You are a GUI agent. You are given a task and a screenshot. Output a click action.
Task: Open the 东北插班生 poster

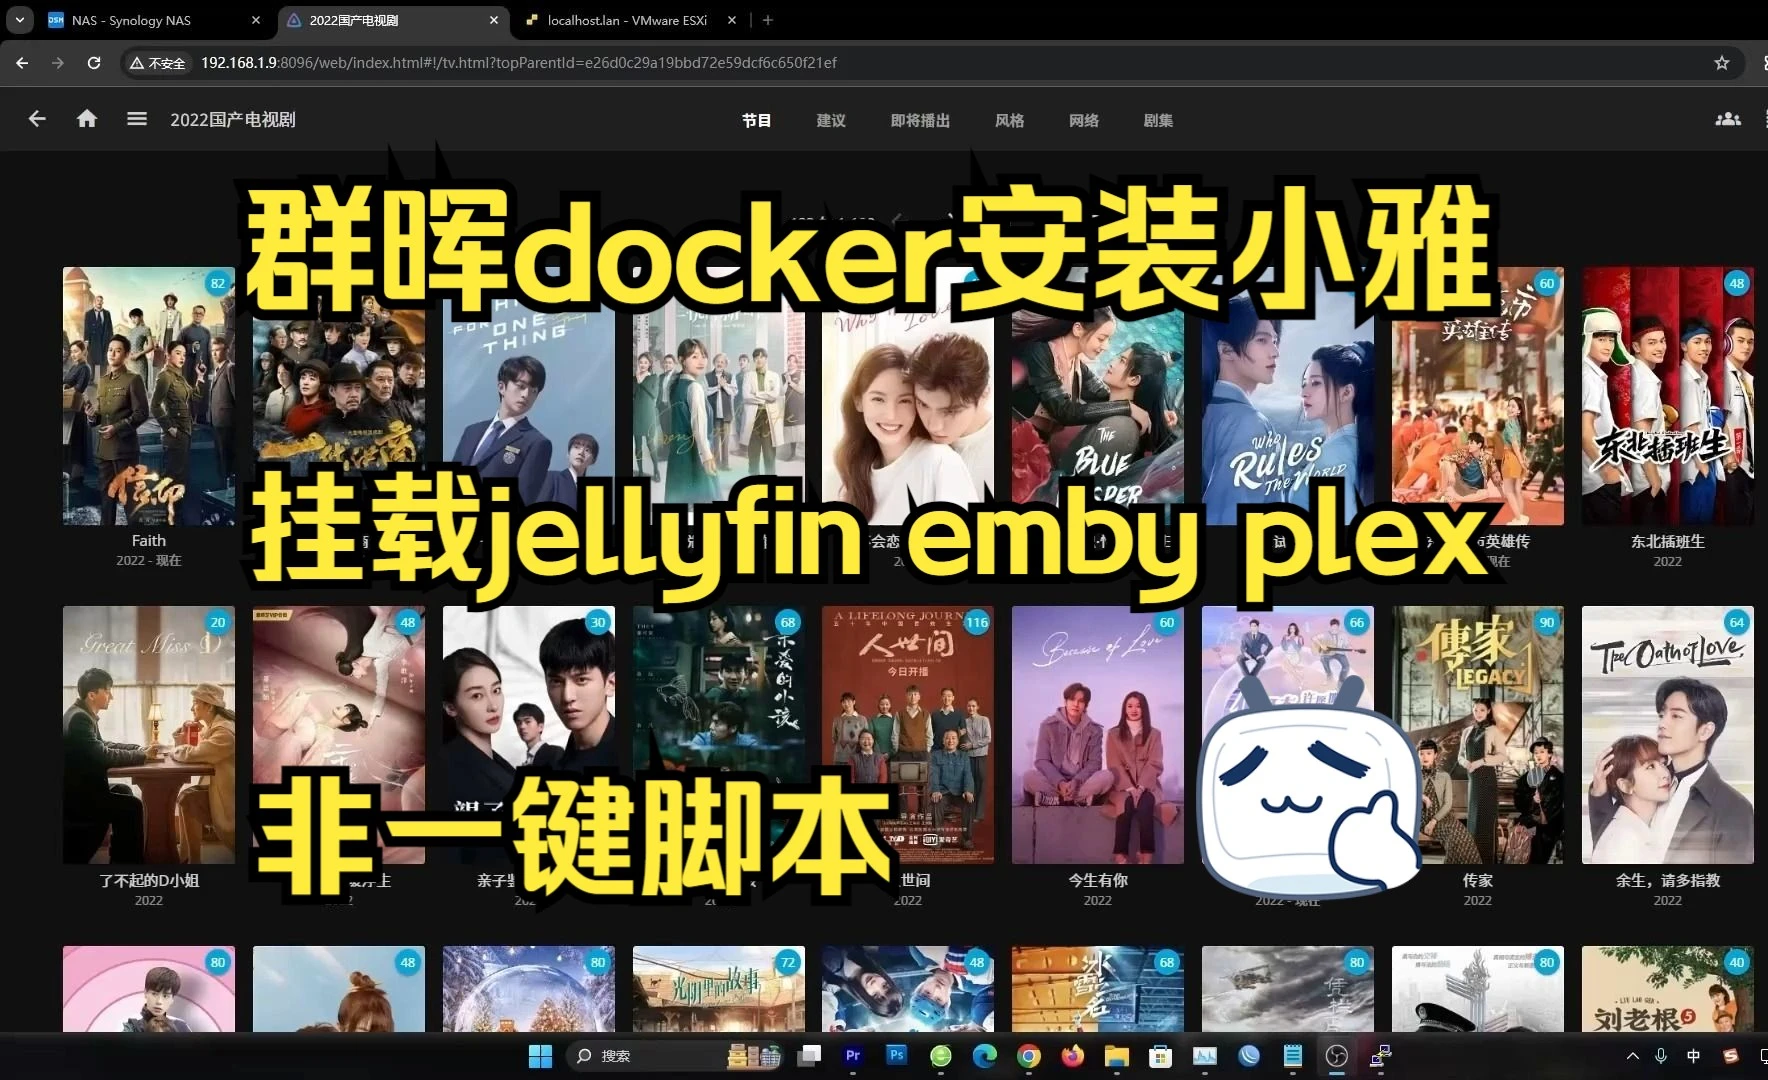(x=1668, y=396)
